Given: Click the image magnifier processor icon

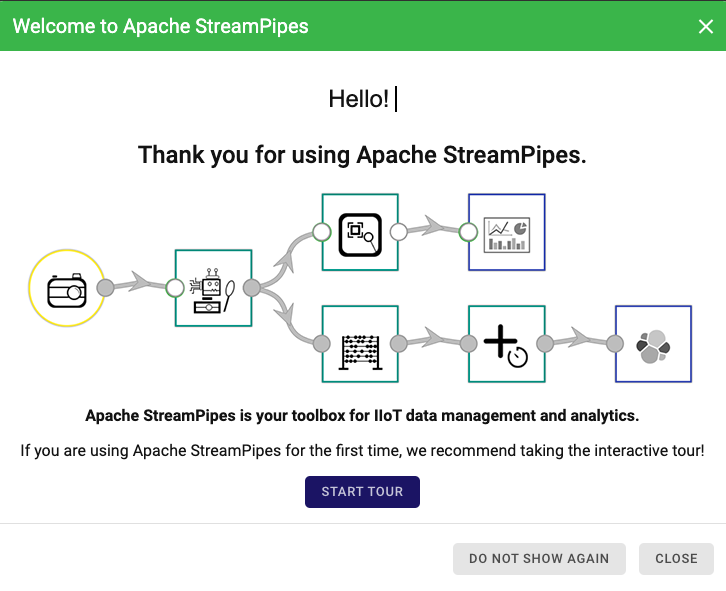Looking at the screenshot, I should 360,232.
